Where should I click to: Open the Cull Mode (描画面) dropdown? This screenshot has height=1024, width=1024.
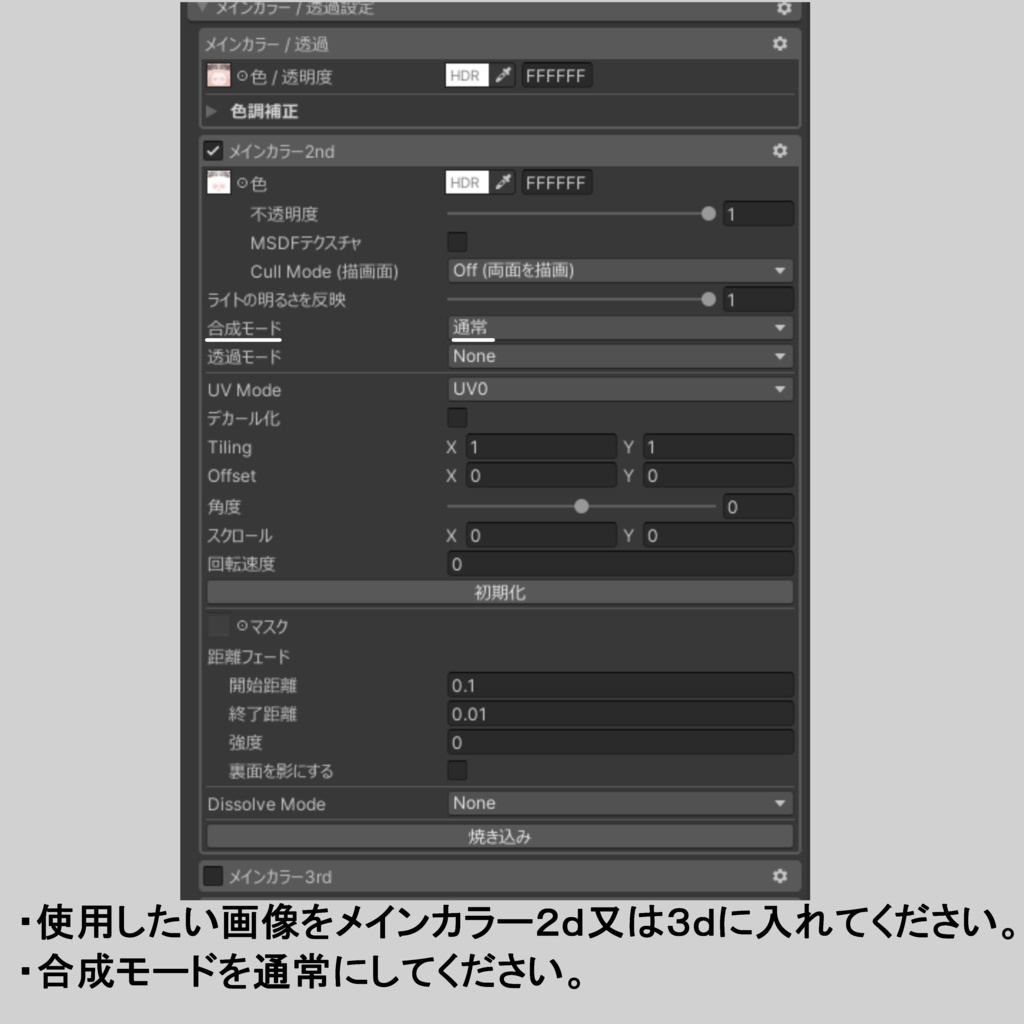click(x=620, y=270)
